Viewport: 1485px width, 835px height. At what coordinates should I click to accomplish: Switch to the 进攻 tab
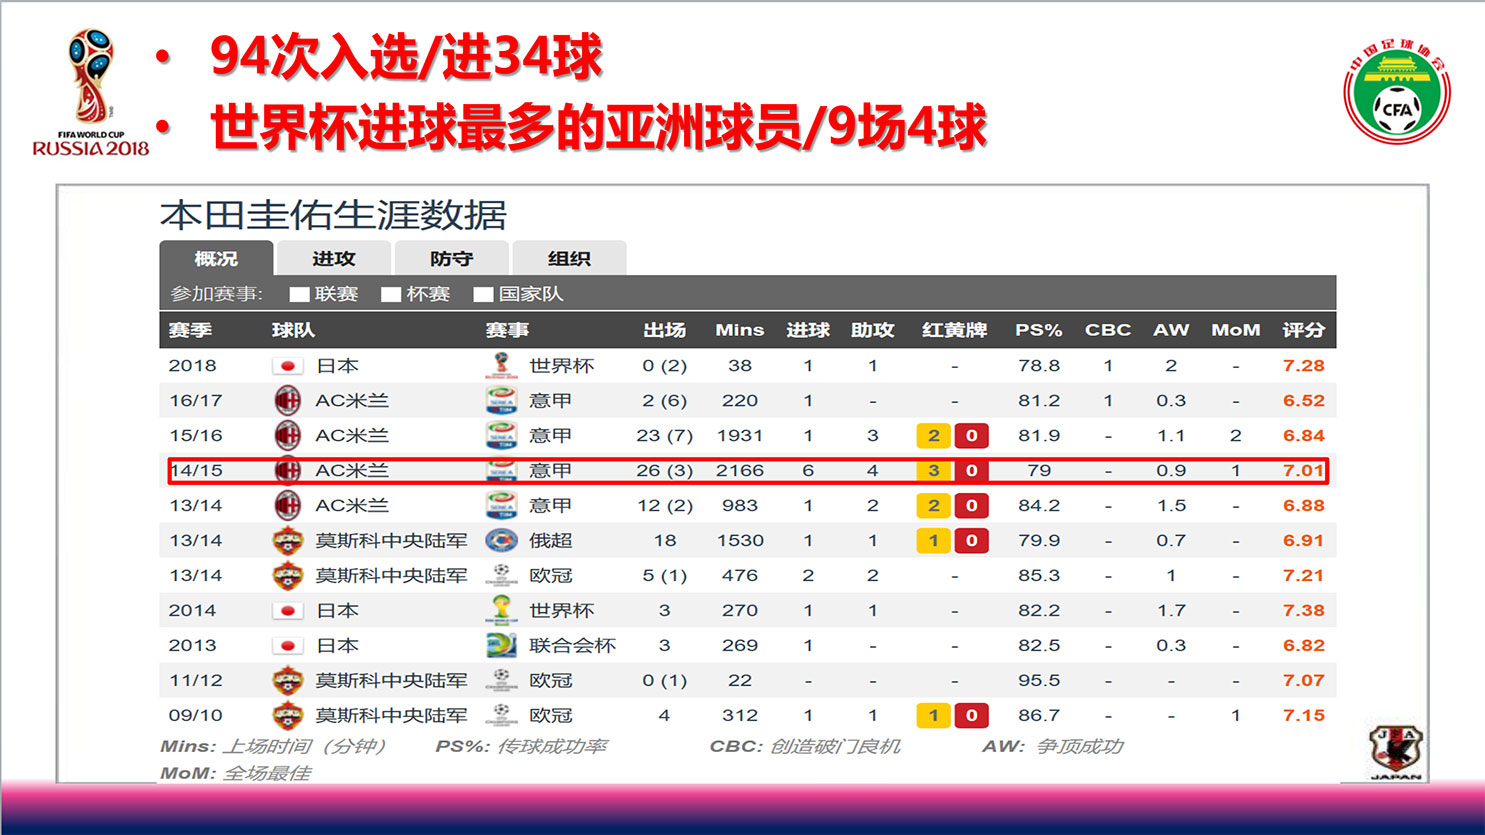334,259
